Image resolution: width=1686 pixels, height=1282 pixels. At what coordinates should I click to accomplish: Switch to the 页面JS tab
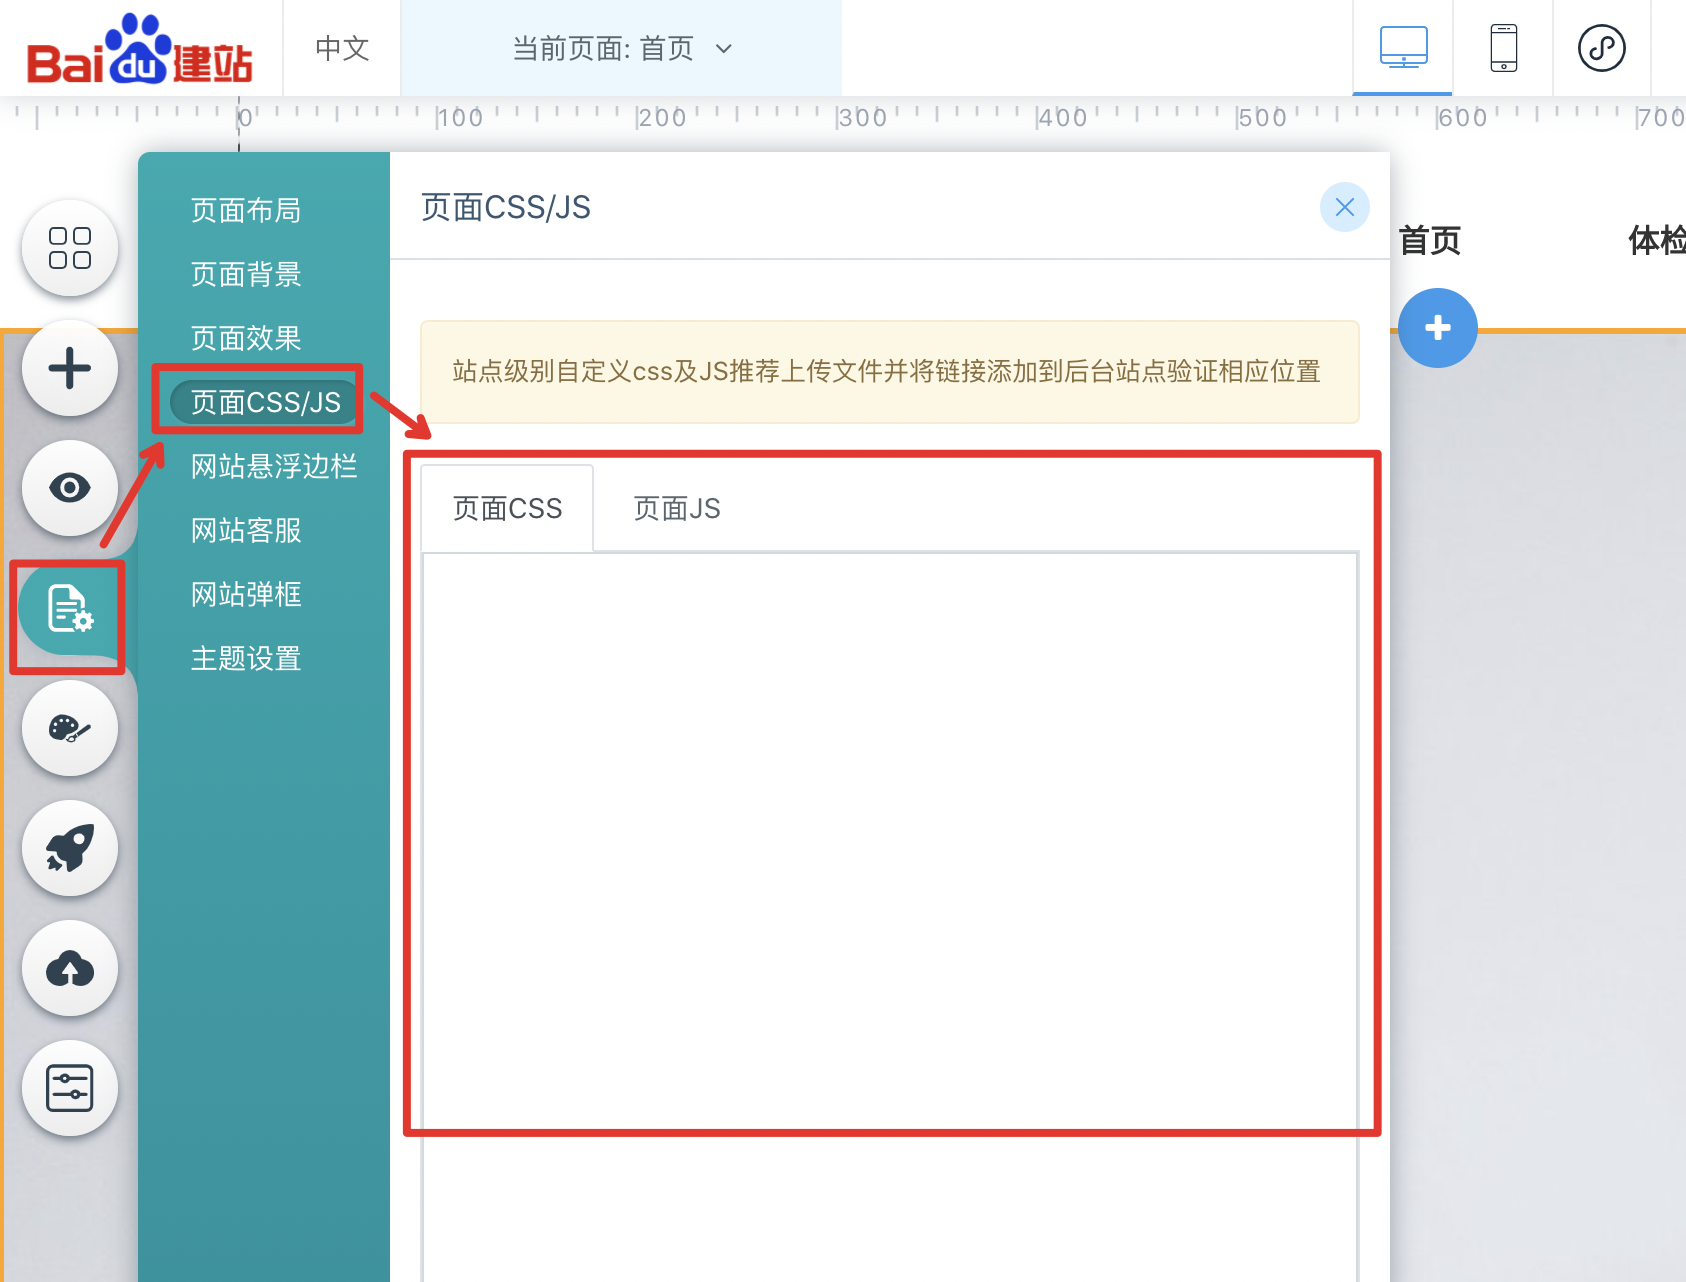[677, 508]
